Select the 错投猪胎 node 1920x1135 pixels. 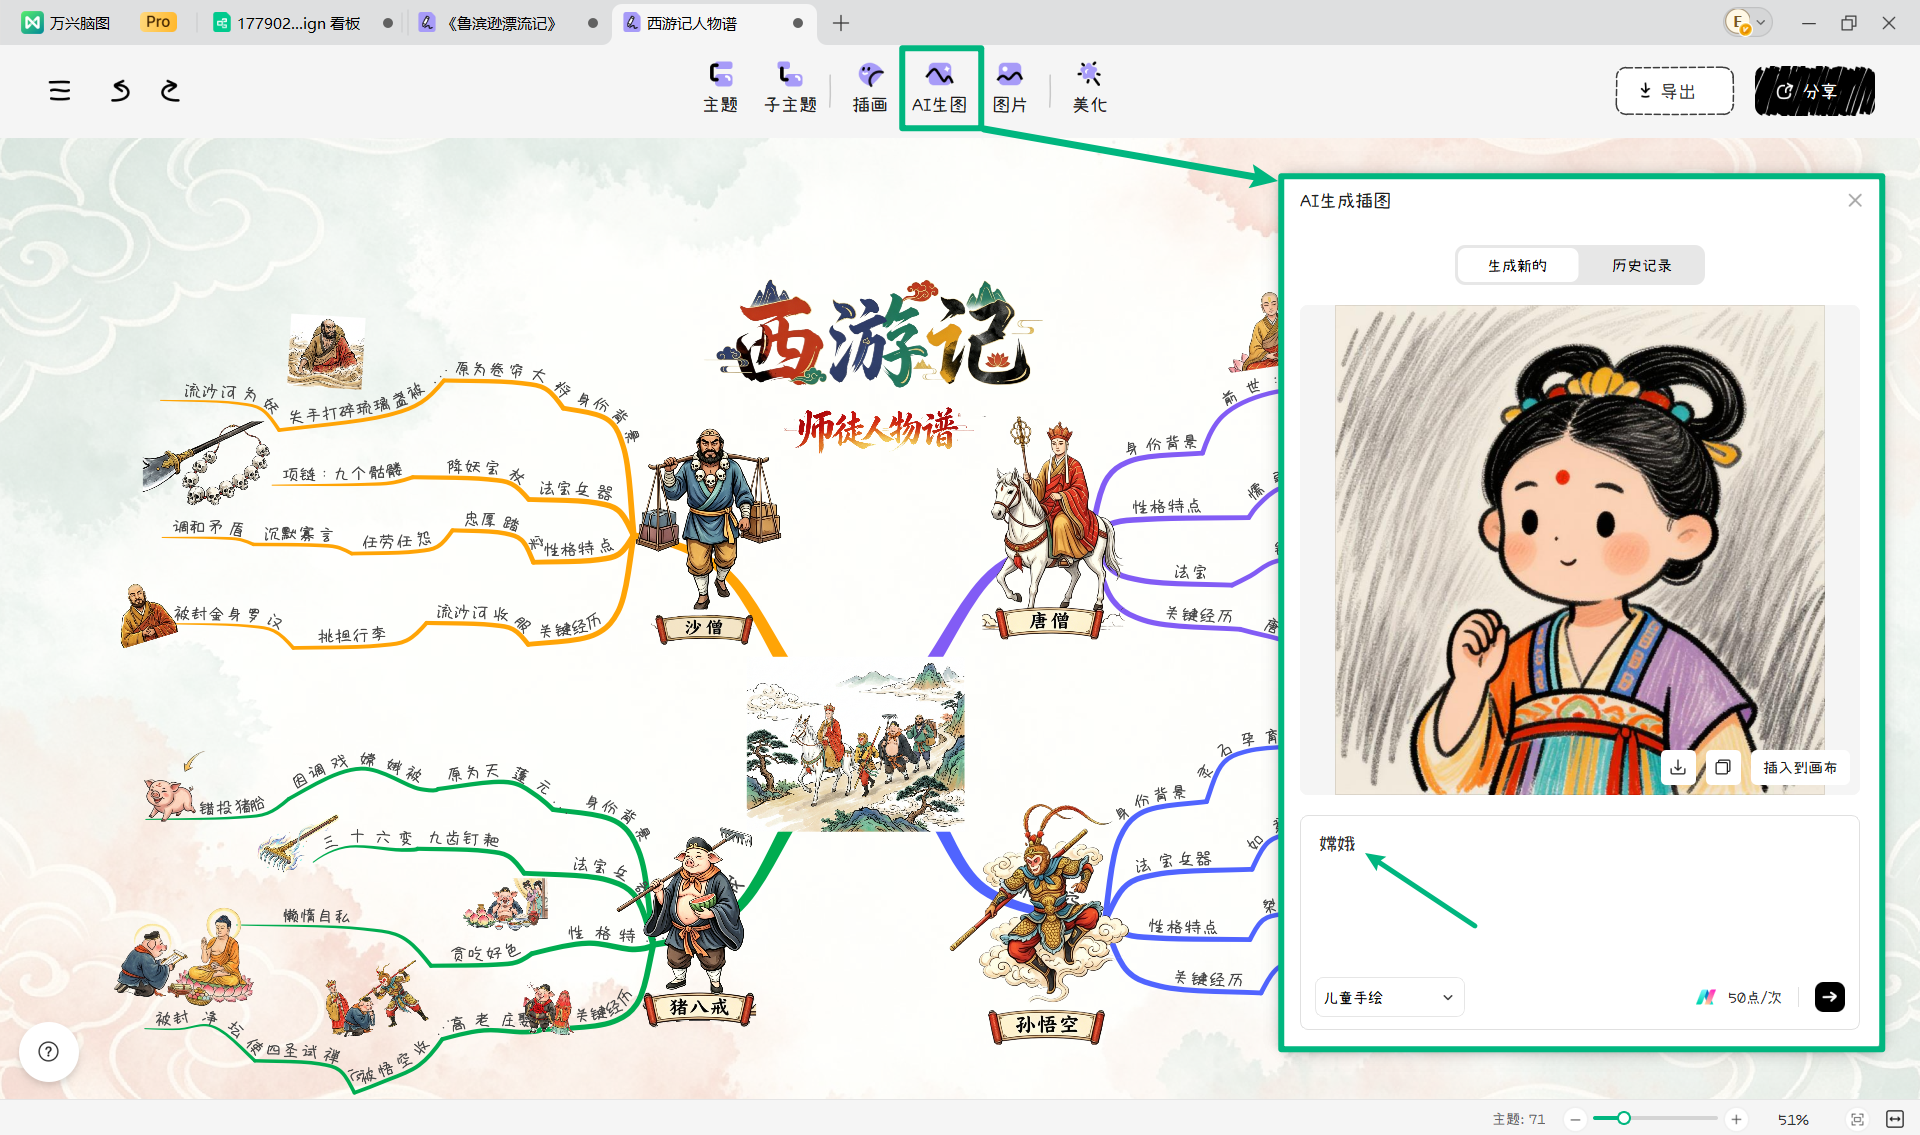pyautogui.click(x=233, y=807)
